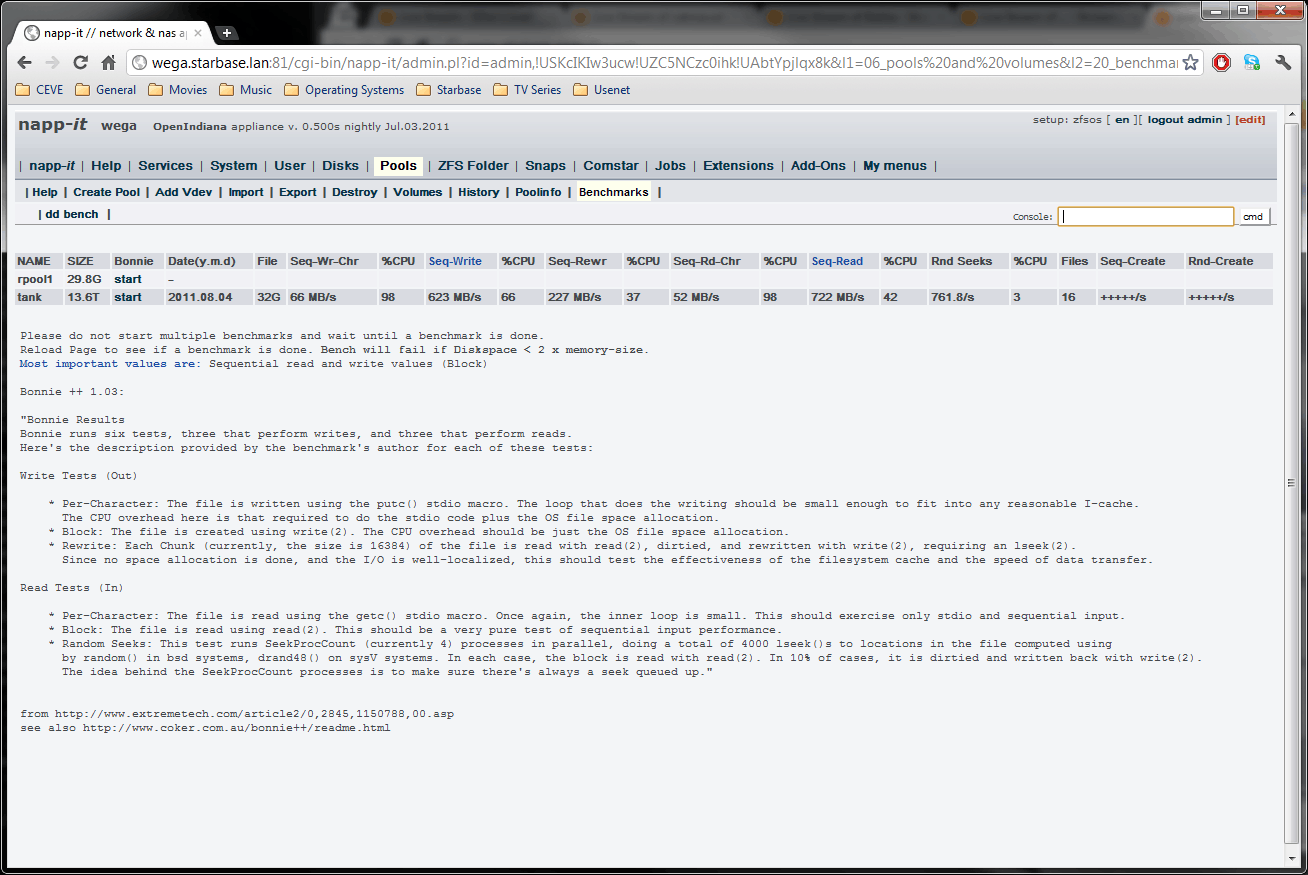Open the User menu

coord(290,166)
